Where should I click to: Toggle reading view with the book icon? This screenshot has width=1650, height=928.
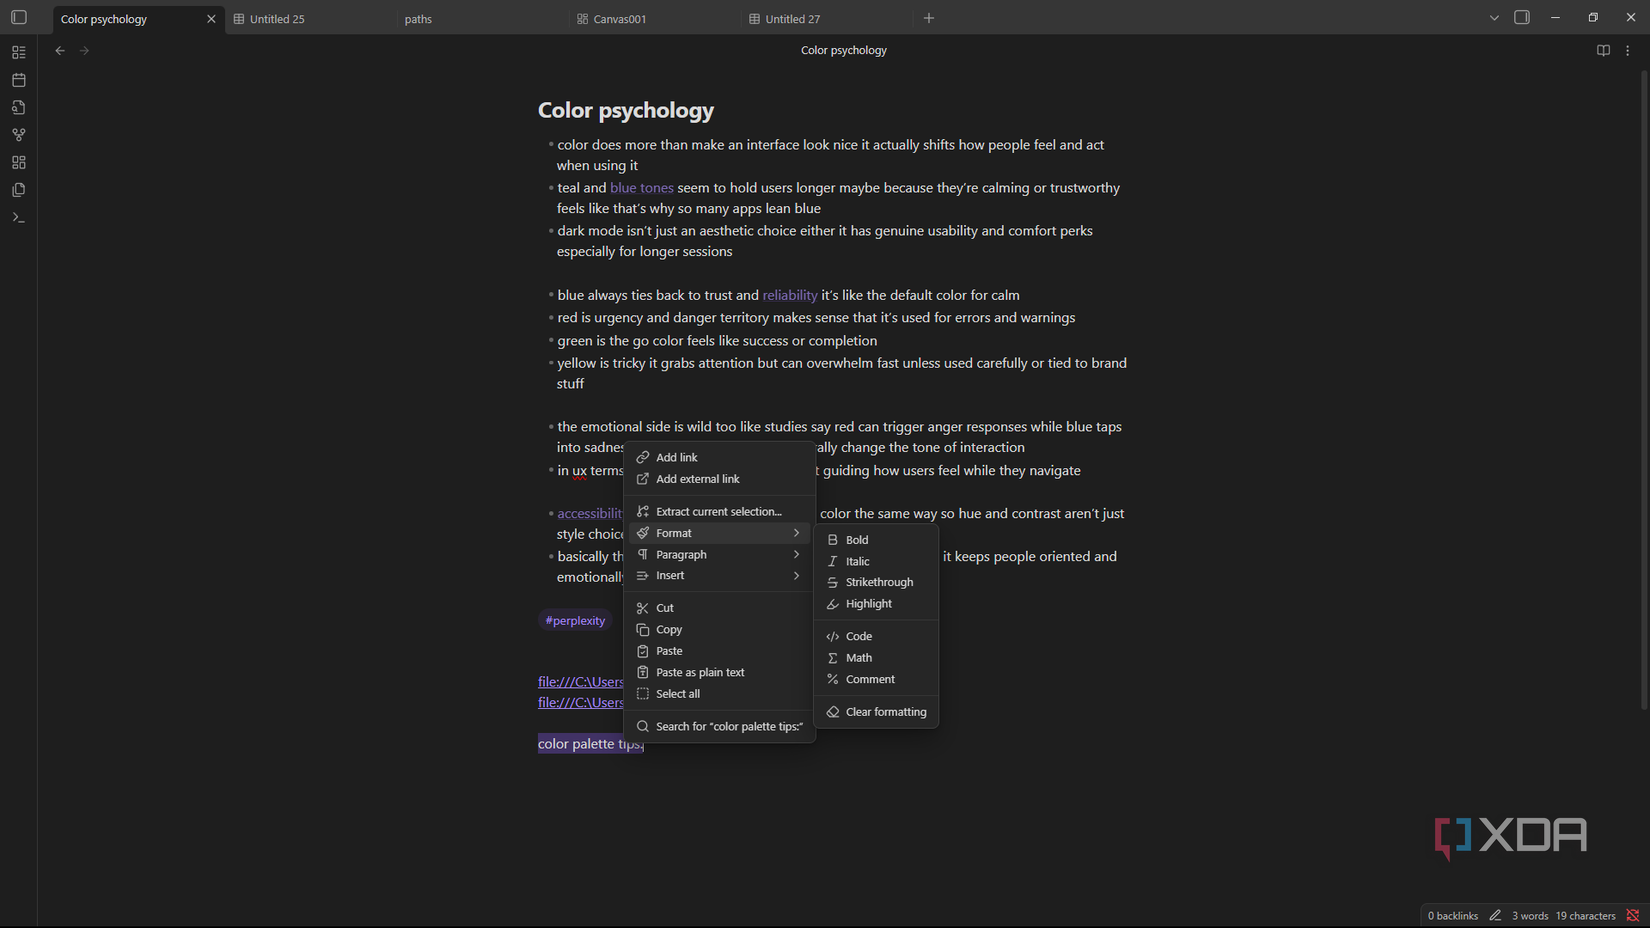tap(1603, 50)
